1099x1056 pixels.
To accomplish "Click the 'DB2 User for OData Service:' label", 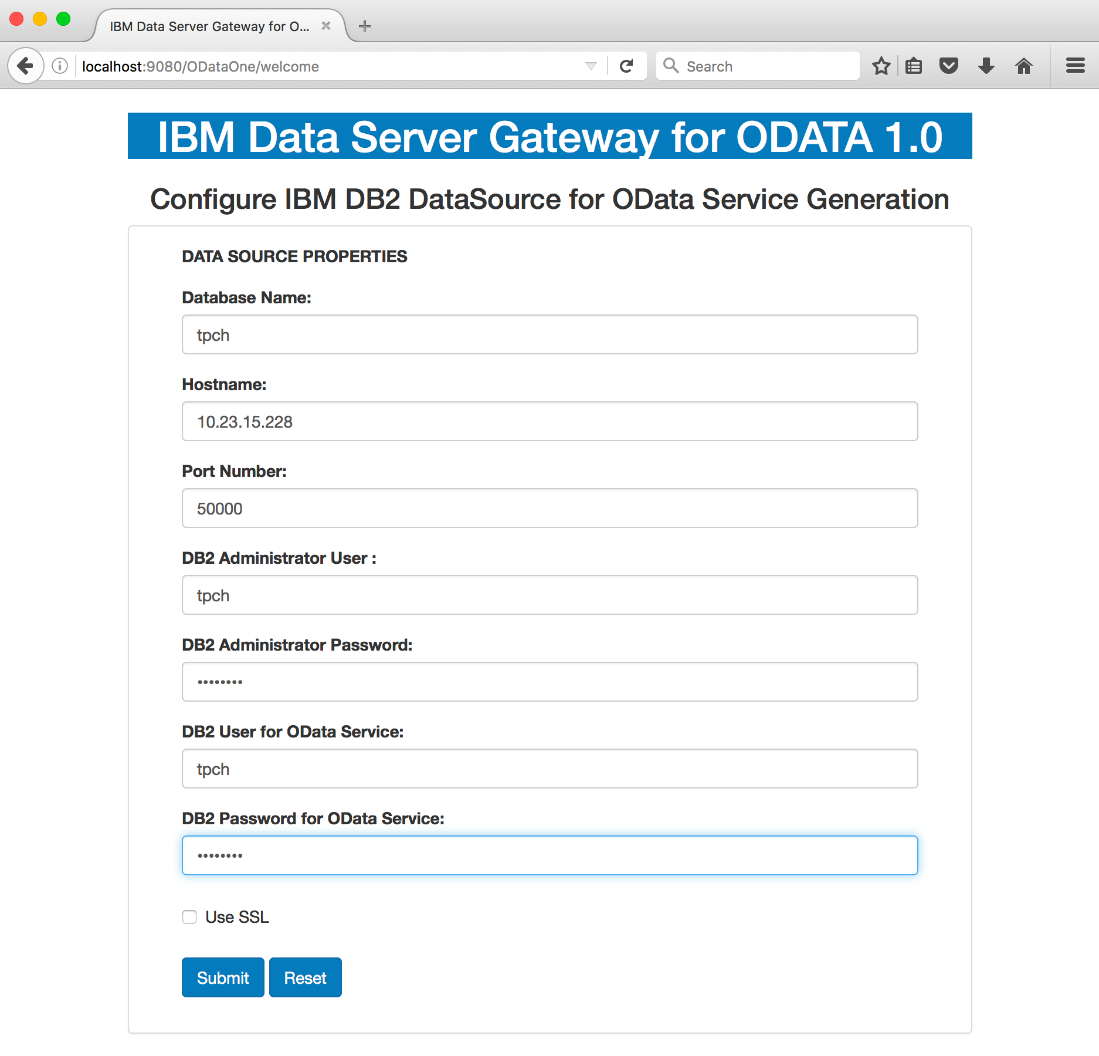I will (293, 732).
